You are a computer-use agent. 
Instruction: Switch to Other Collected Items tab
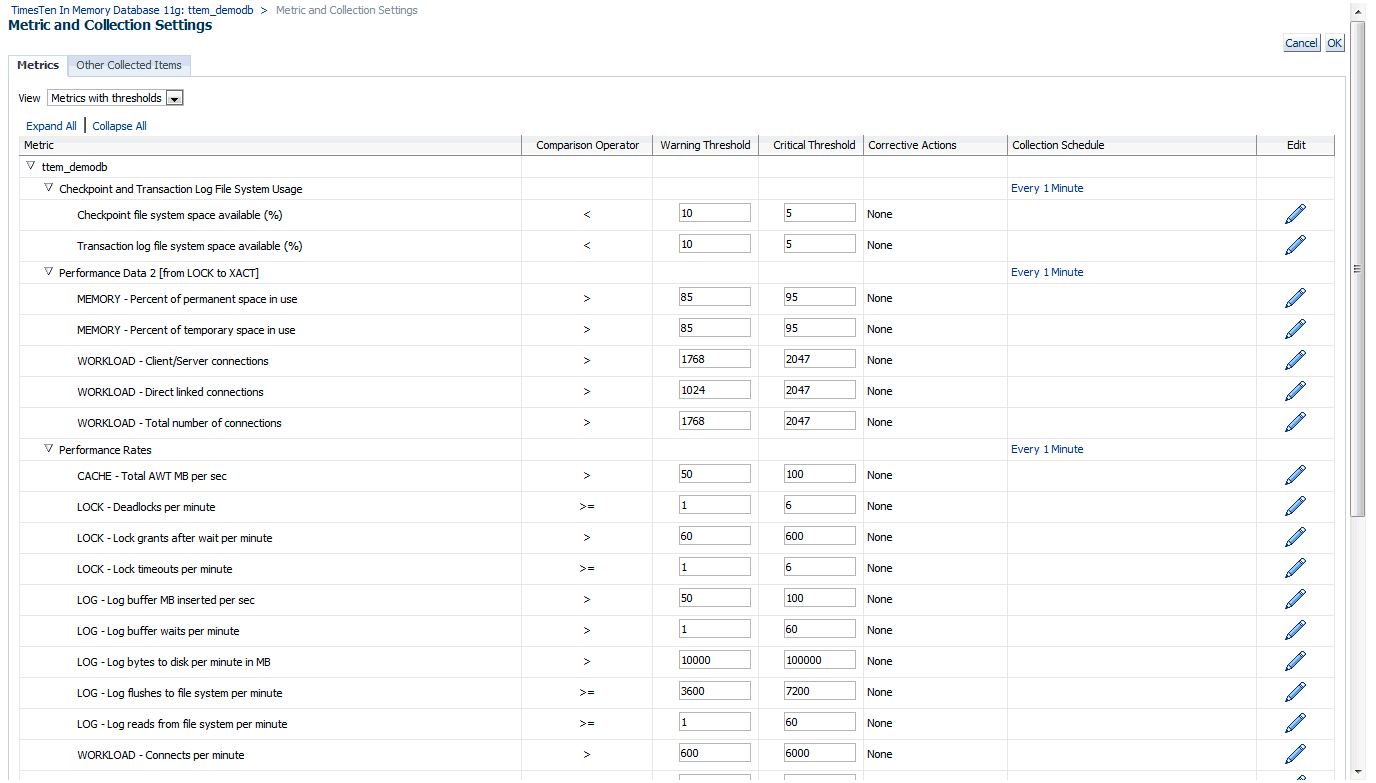[129, 65]
